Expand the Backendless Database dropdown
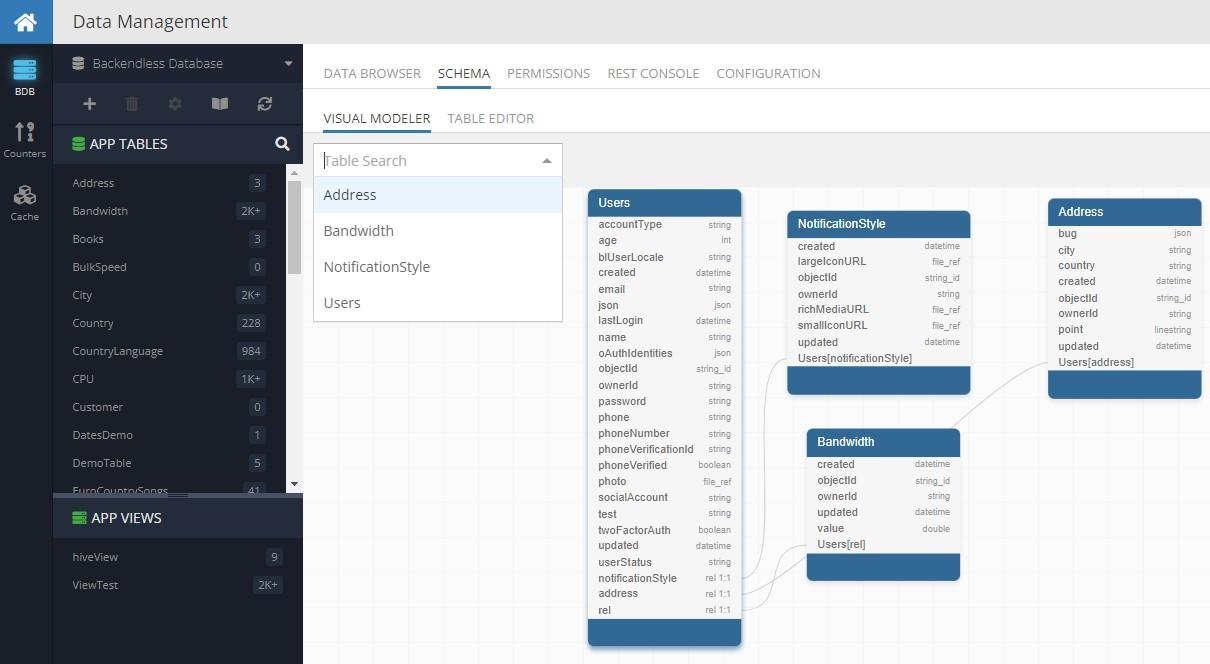This screenshot has width=1210, height=664. (288, 64)
